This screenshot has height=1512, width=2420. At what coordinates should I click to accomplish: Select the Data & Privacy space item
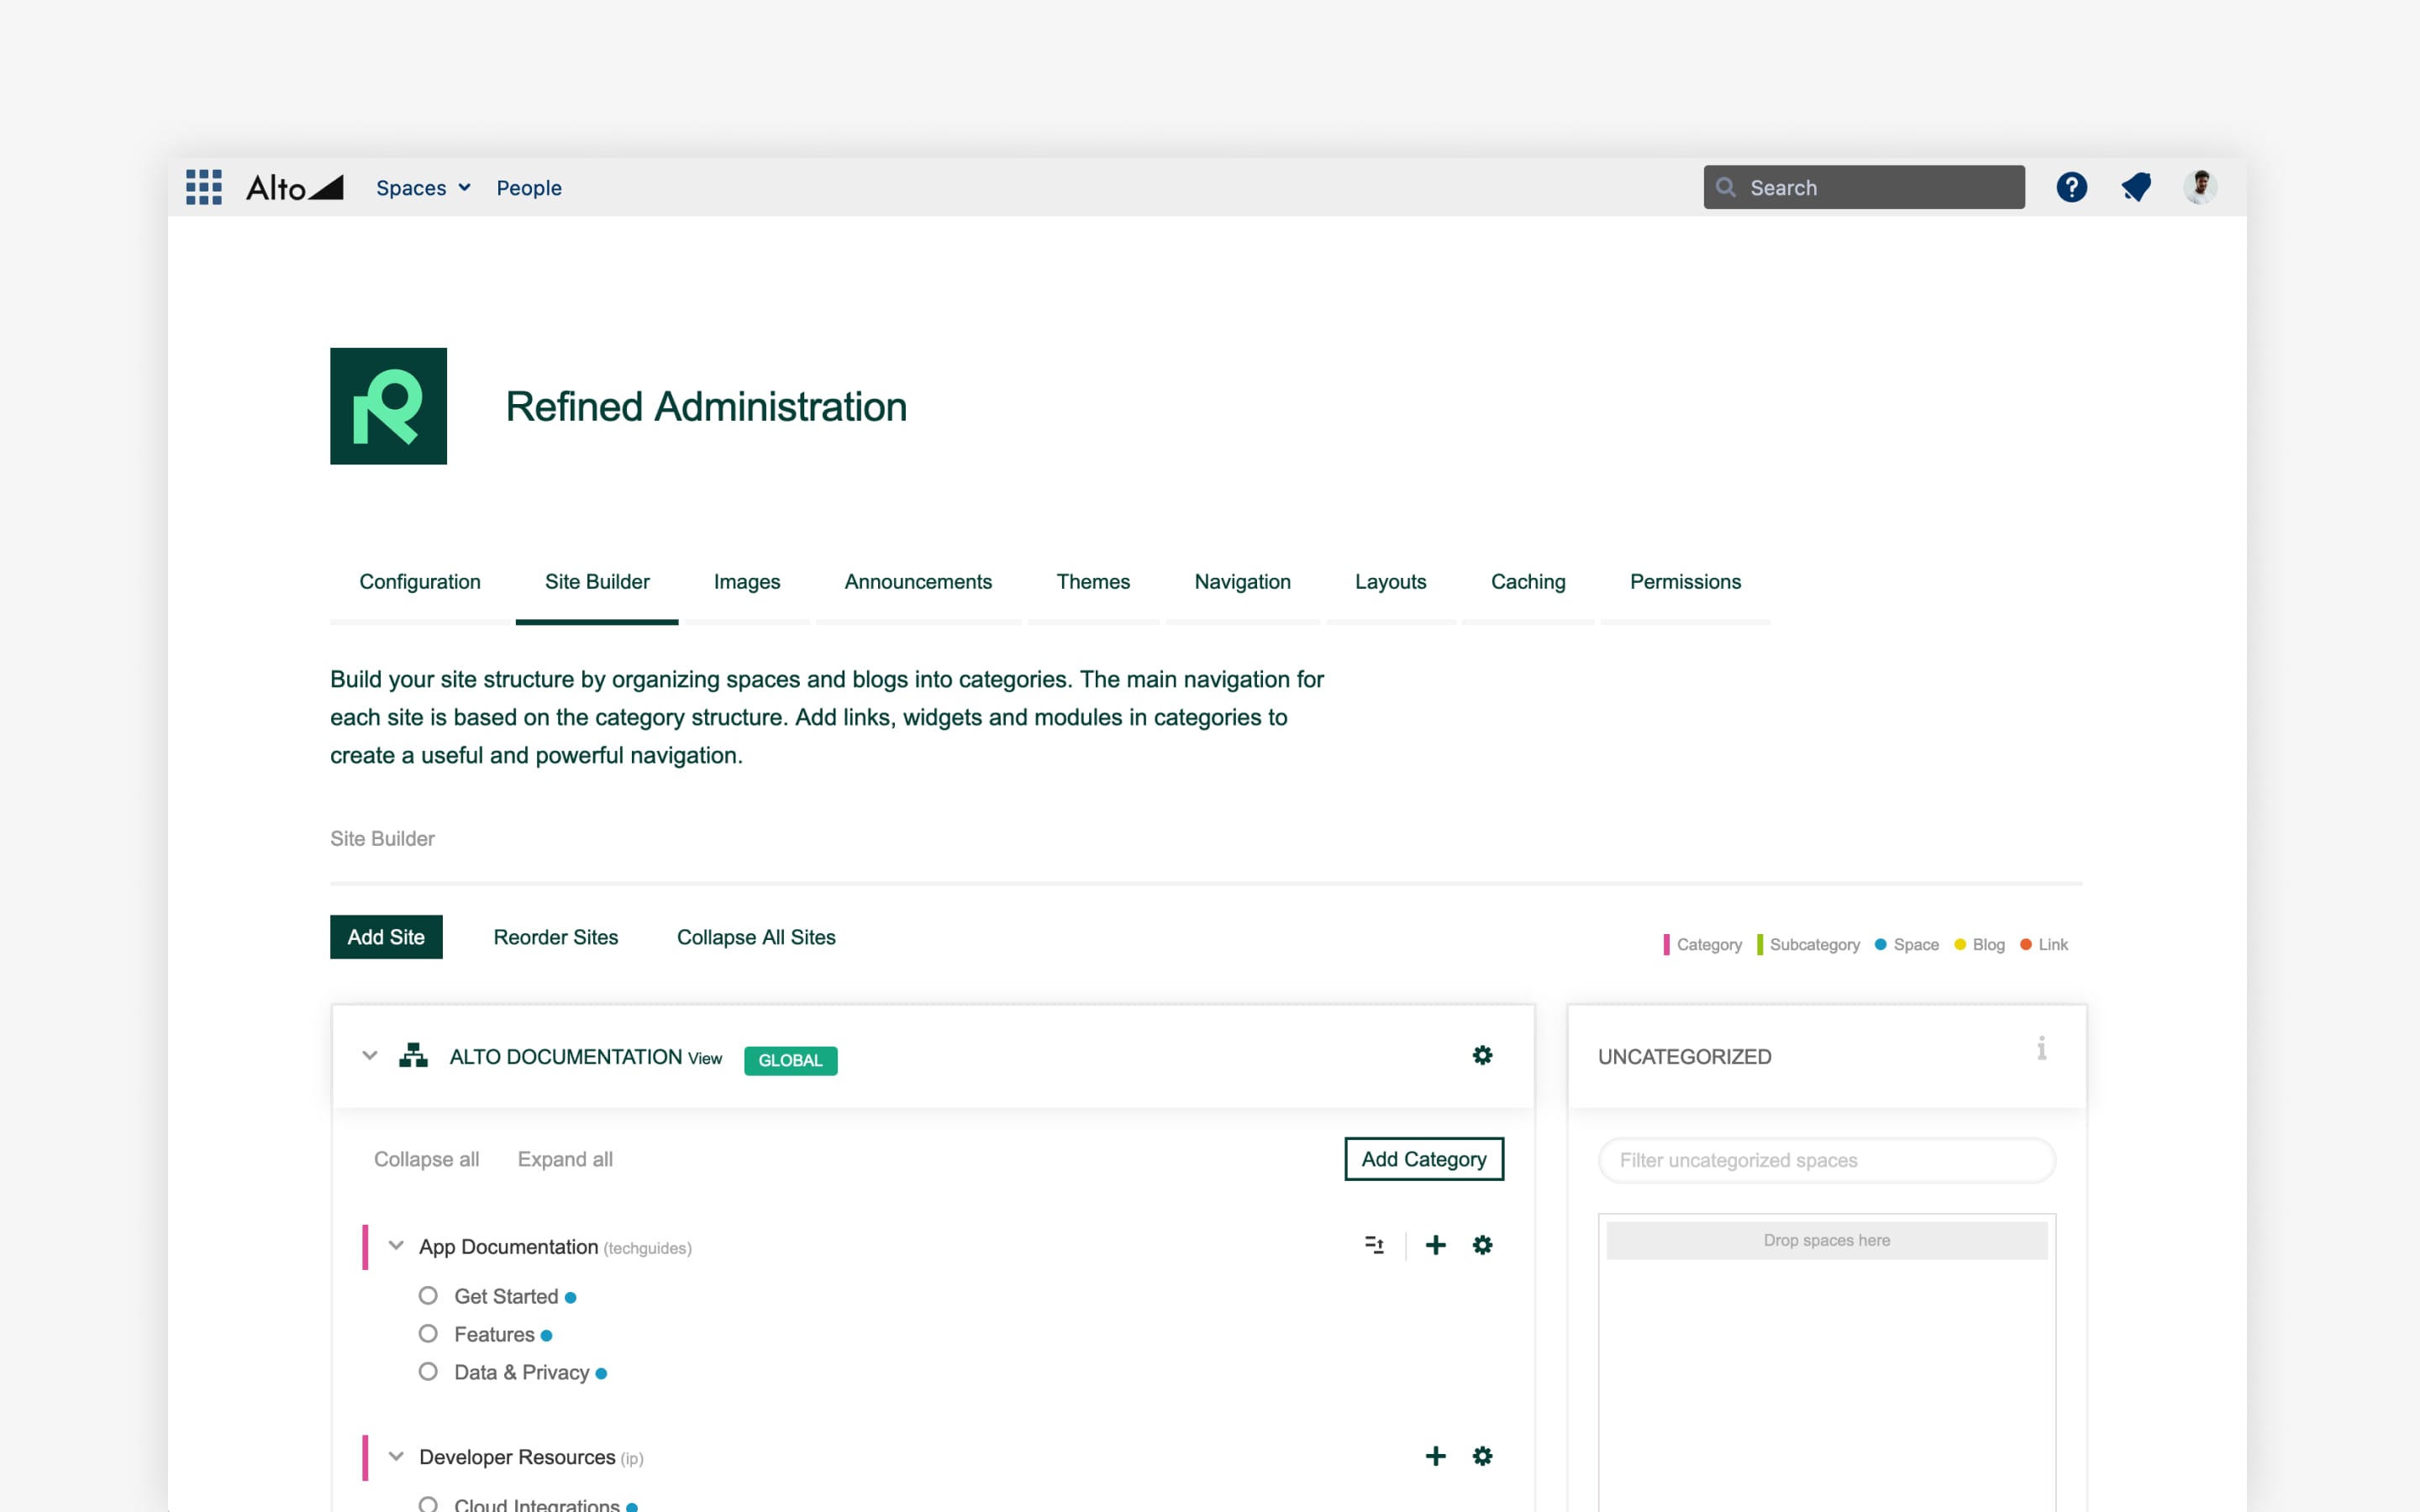pos(522,1372)
